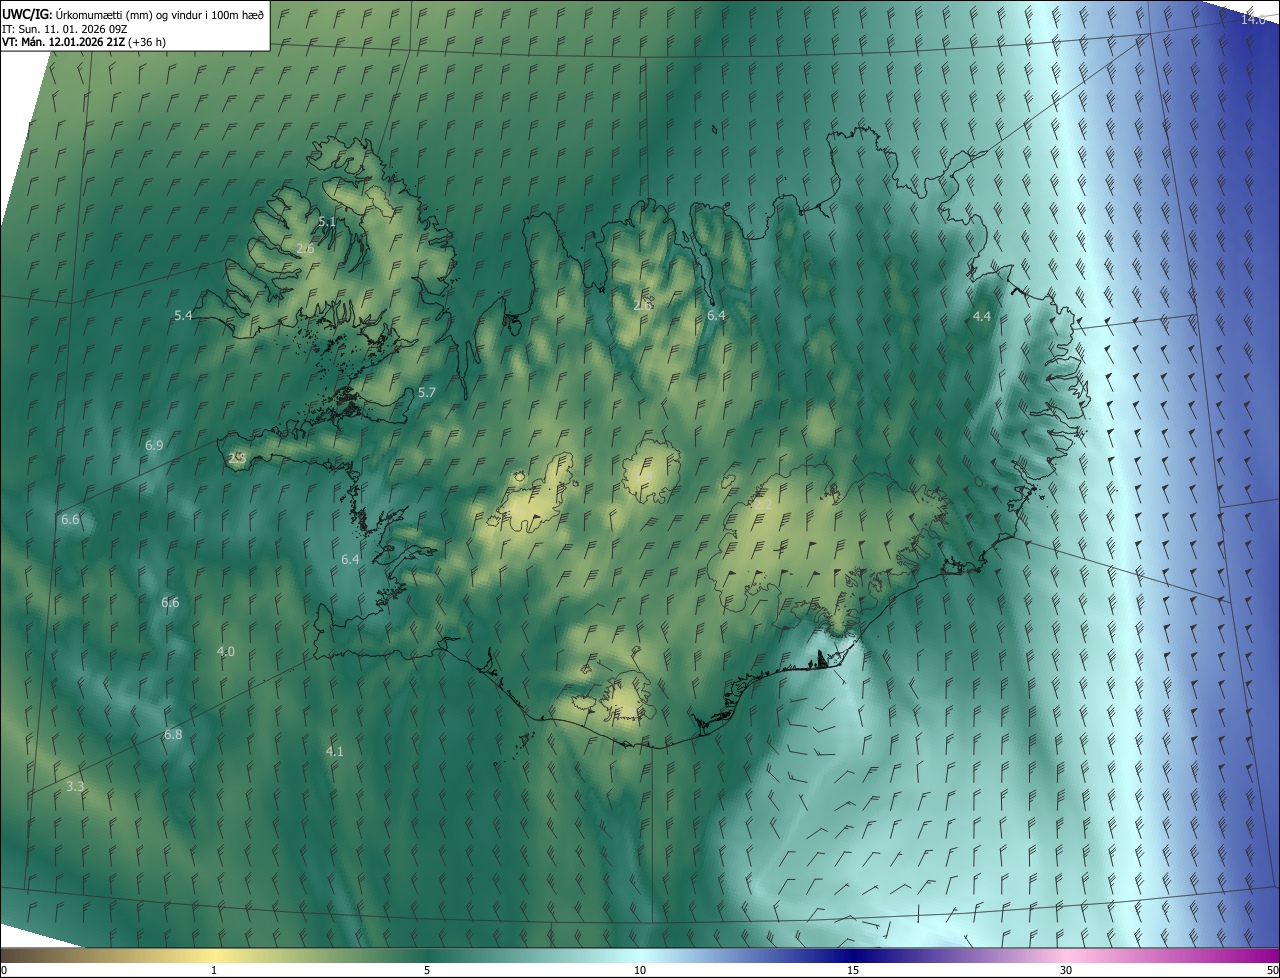
Task: Click the 14.0 value label on the map
Action: 1254,19
